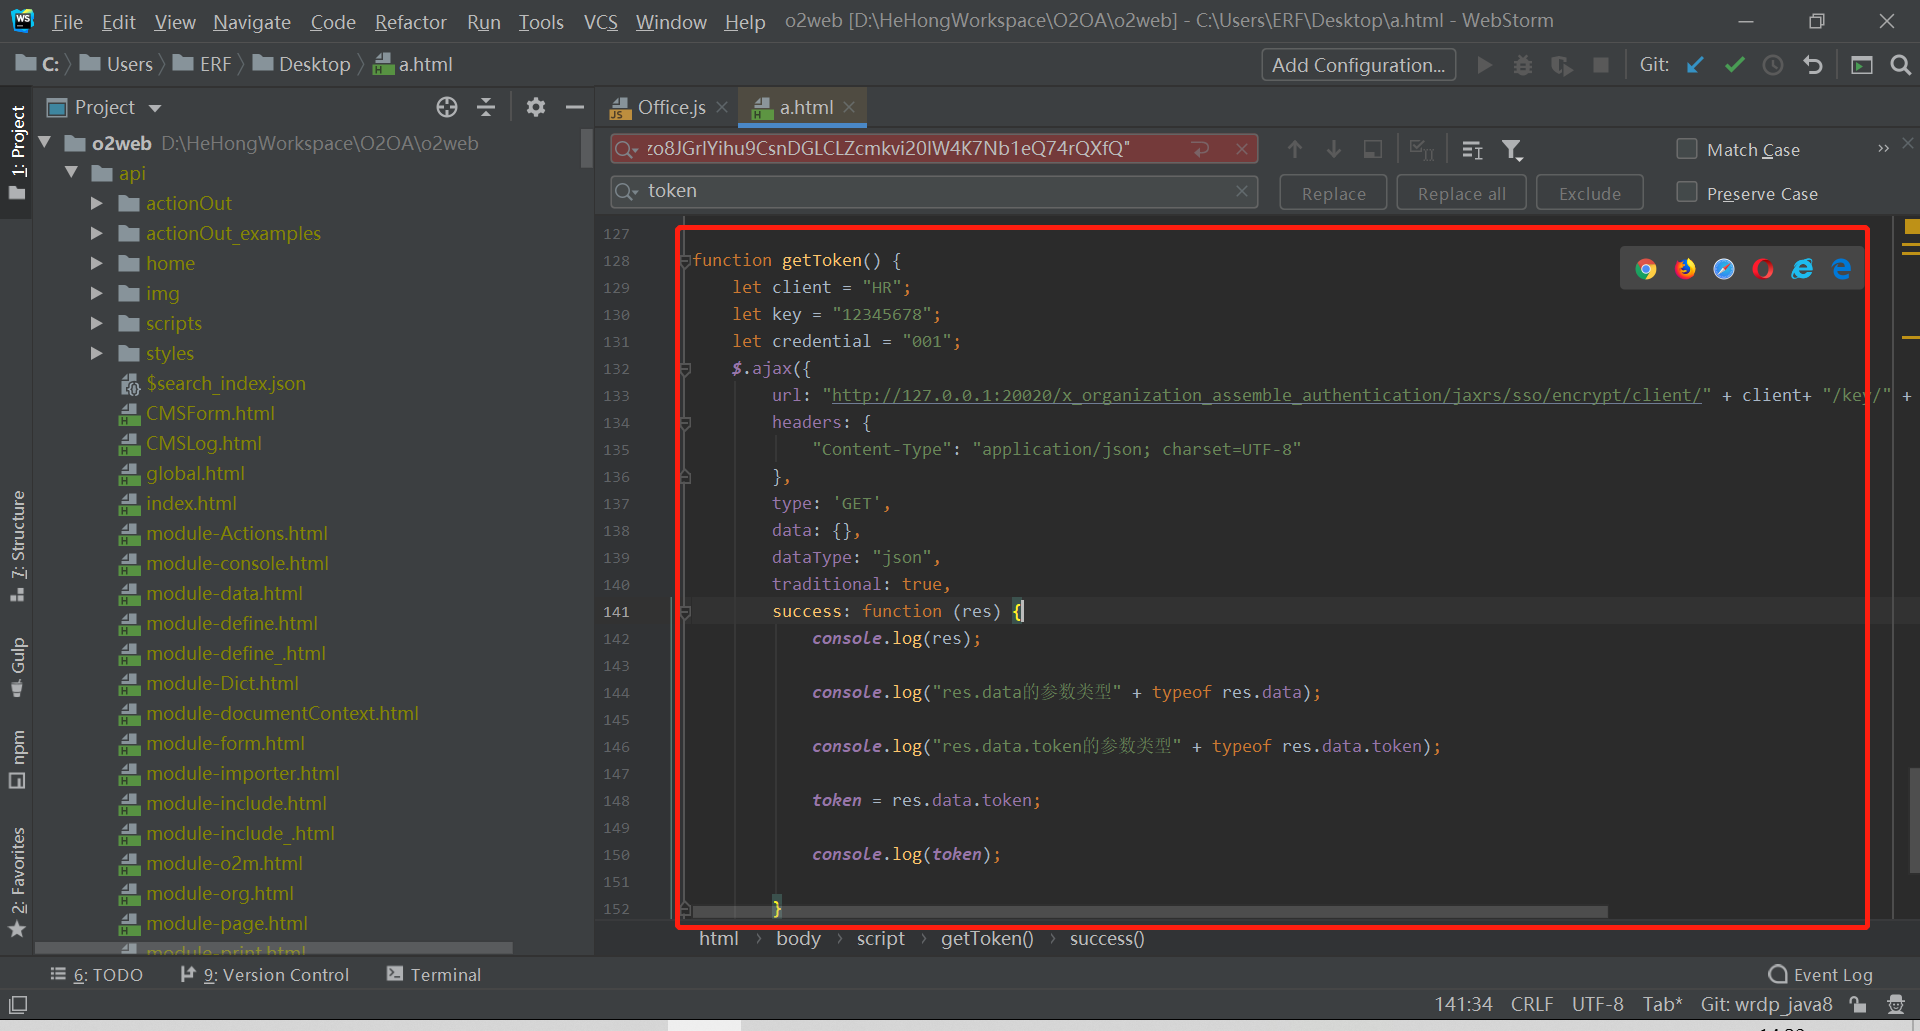
Task: Click Add Configuration button
Action: coord(1357,65)
